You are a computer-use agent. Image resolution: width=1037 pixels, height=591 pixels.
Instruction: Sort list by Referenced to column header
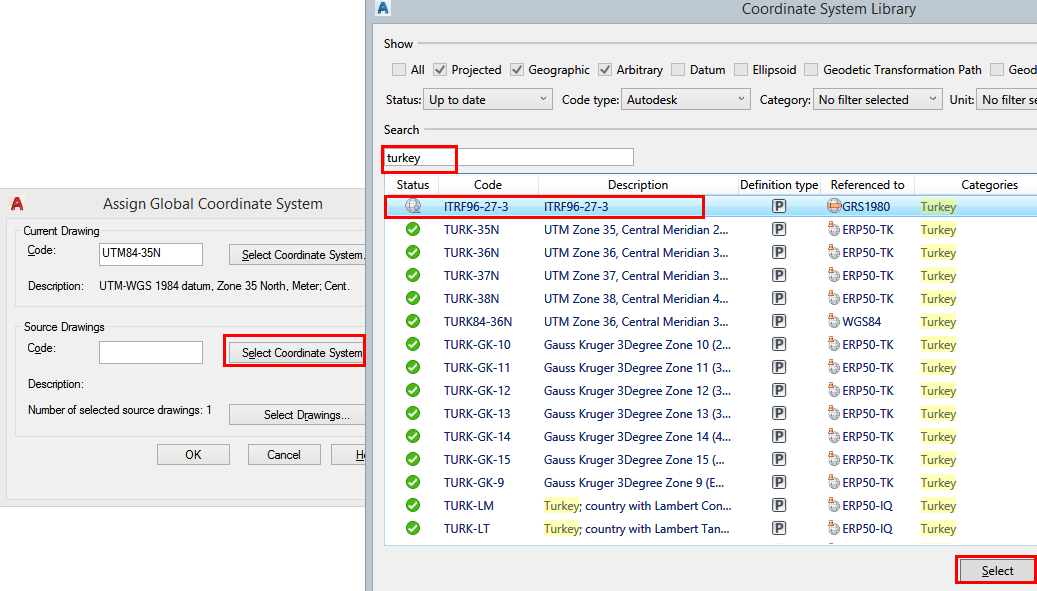click(868, 185)
